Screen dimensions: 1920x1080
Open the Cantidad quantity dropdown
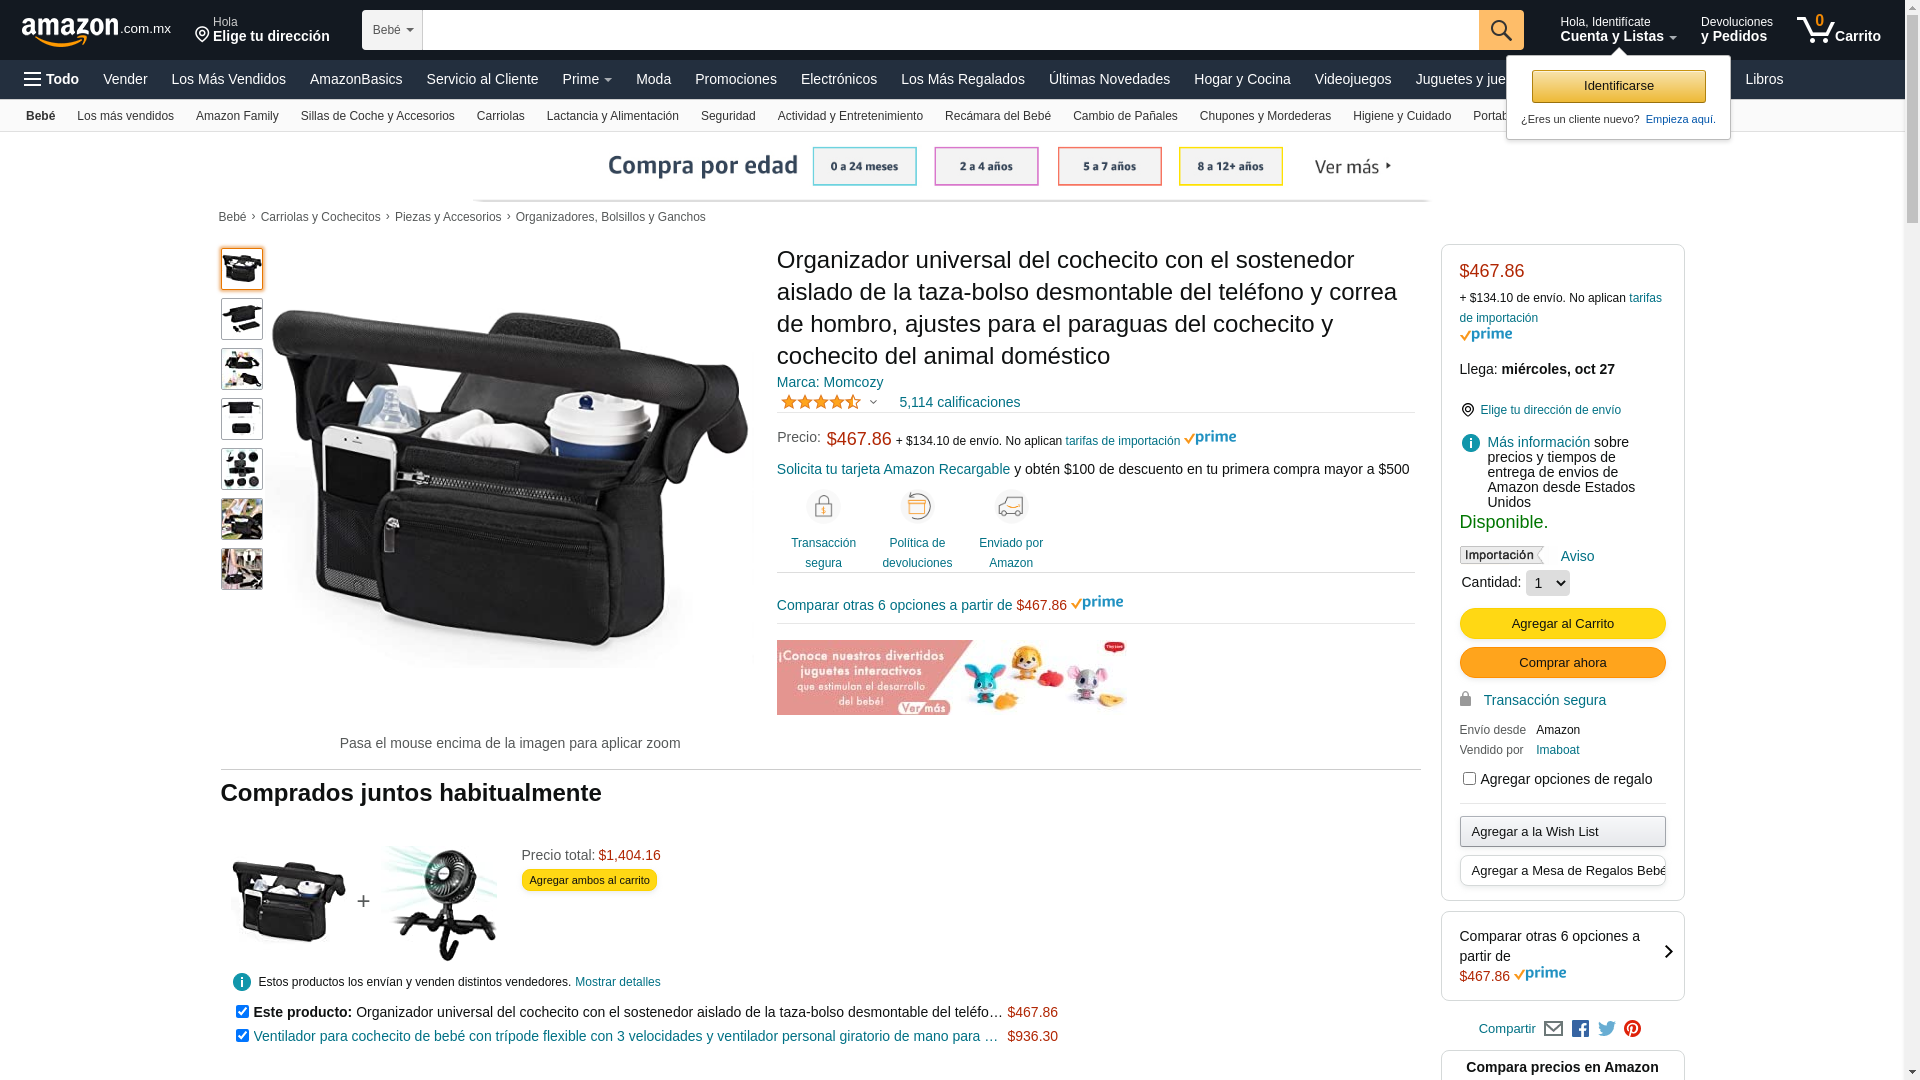pyautogui.click(x=1547, y=583)
